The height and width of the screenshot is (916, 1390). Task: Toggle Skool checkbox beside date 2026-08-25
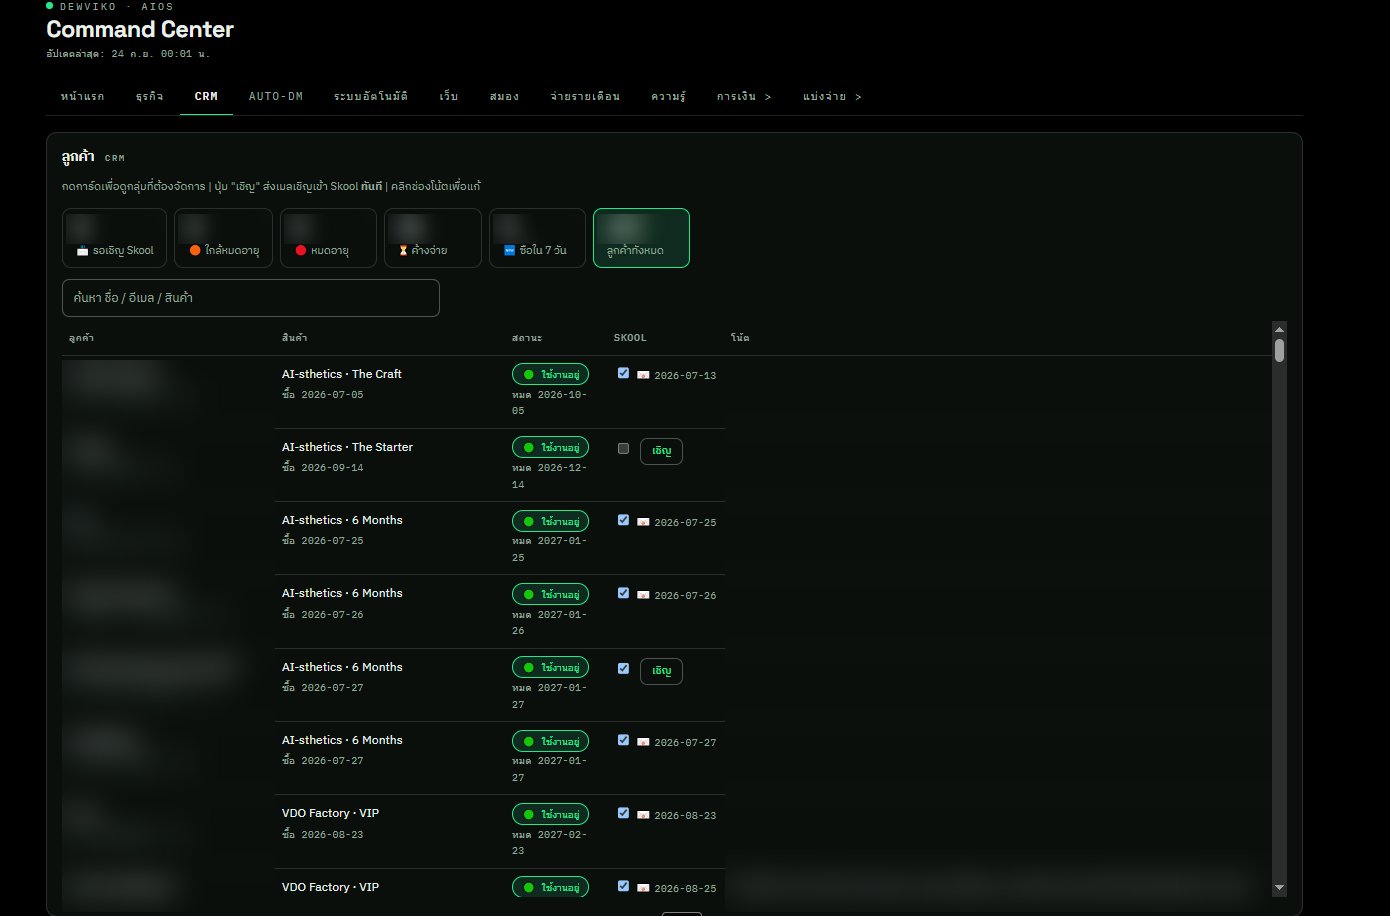tap(623, 886)
